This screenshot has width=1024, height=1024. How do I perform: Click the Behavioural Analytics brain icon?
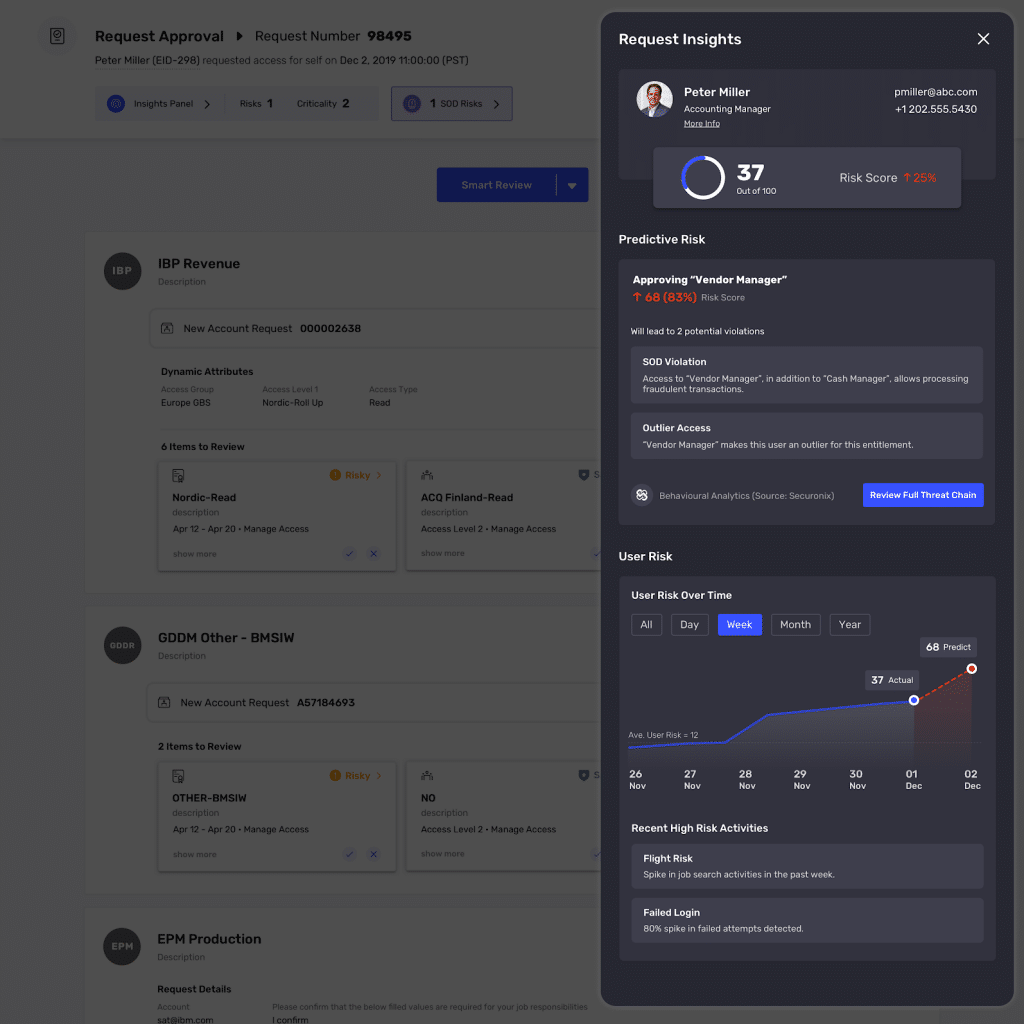642,496
